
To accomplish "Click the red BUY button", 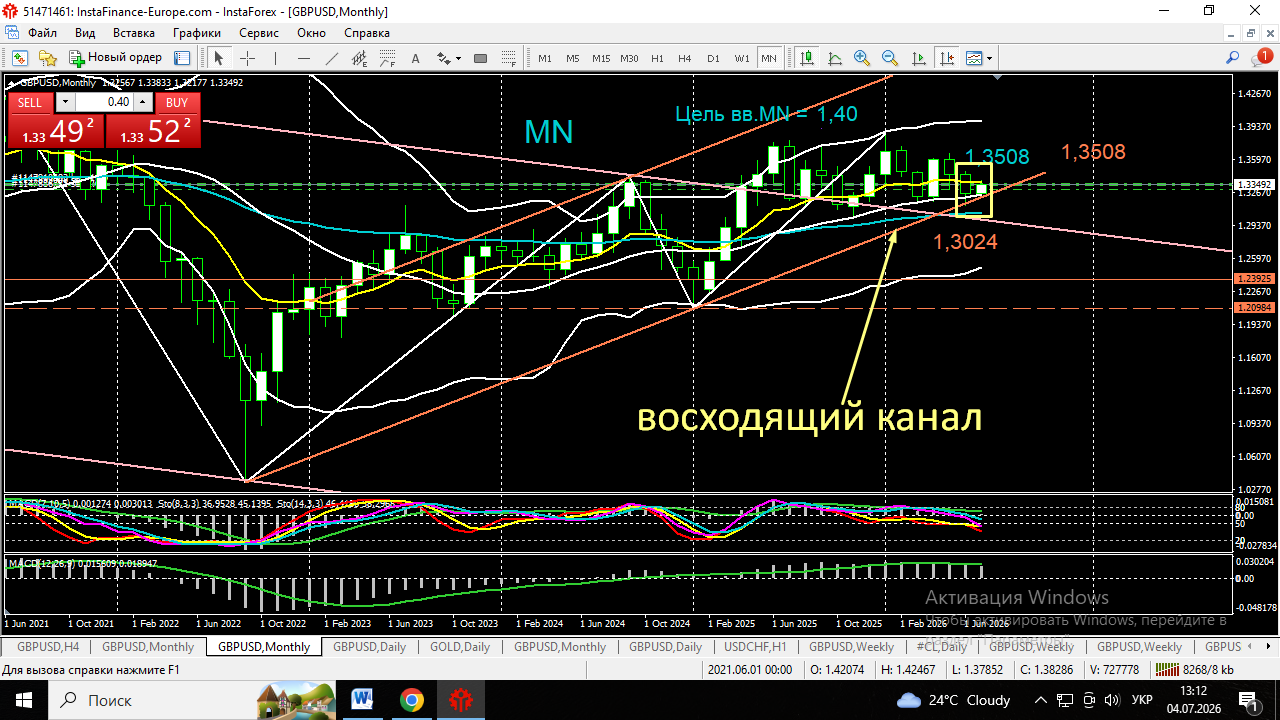I will [177, 102].
